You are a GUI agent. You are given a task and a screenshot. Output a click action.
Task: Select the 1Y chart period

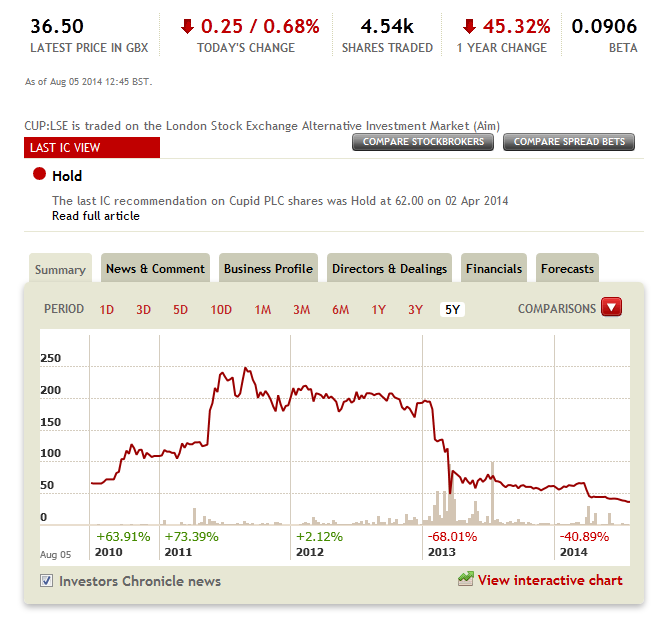tap(378, 310)
